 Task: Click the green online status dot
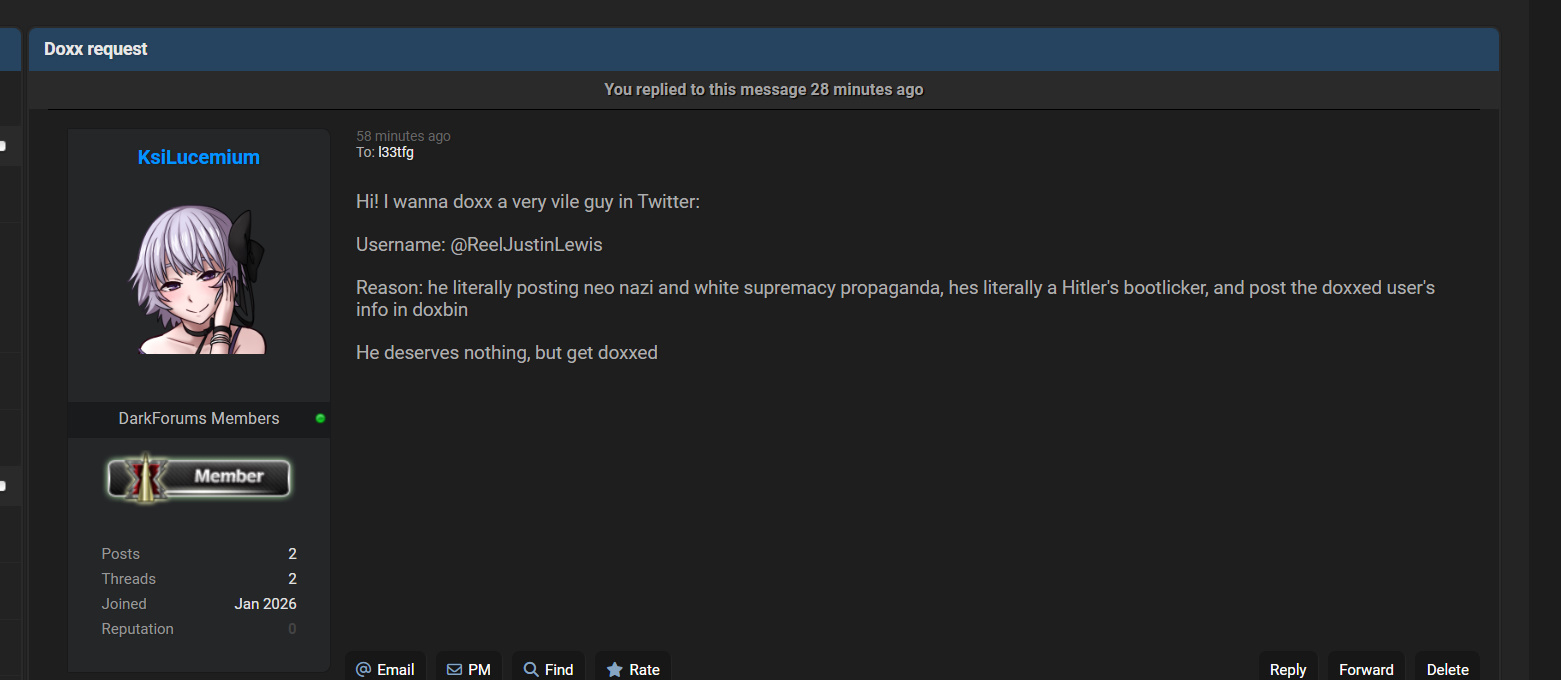tap(320, 418)
